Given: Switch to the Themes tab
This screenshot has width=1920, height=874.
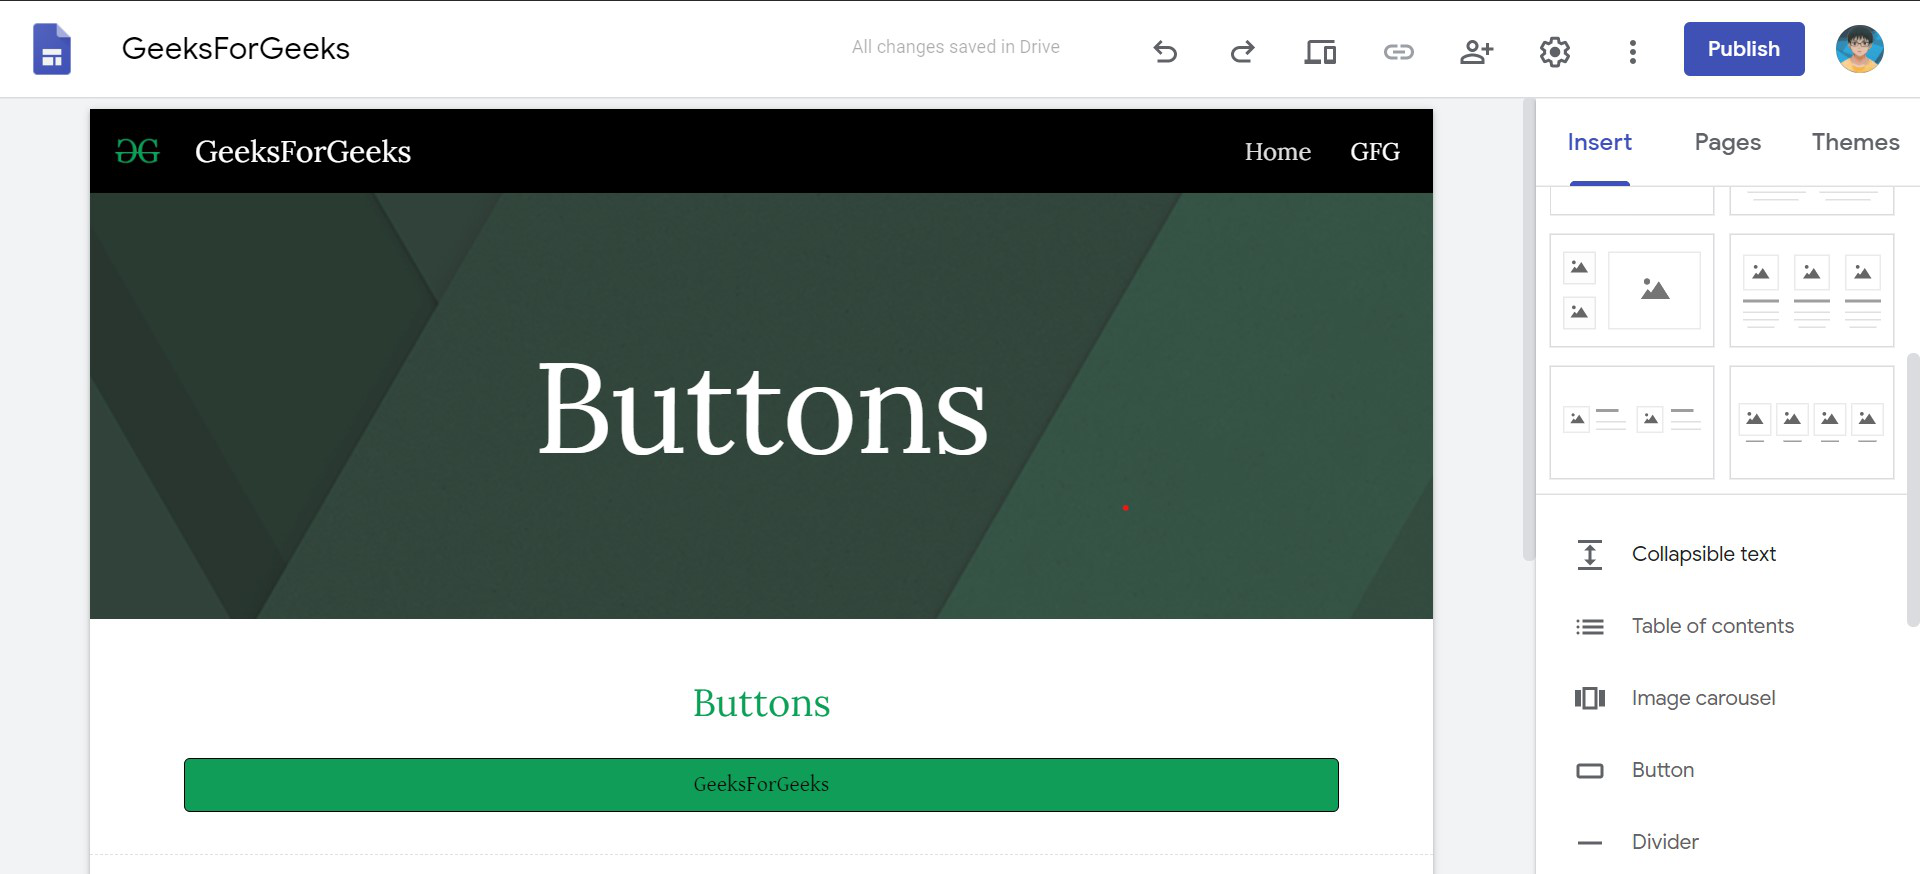Looking at the screenshot, I should [x=1855, y=142].
